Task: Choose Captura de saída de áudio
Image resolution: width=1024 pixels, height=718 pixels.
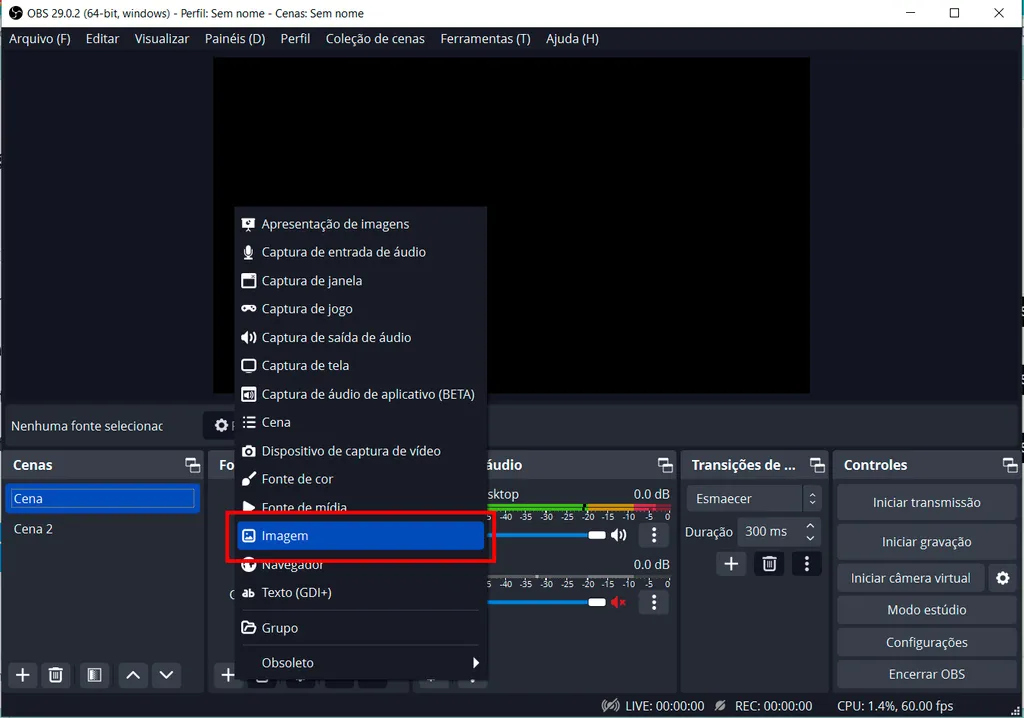Action: pyautogui.click(x=360, y=338)
